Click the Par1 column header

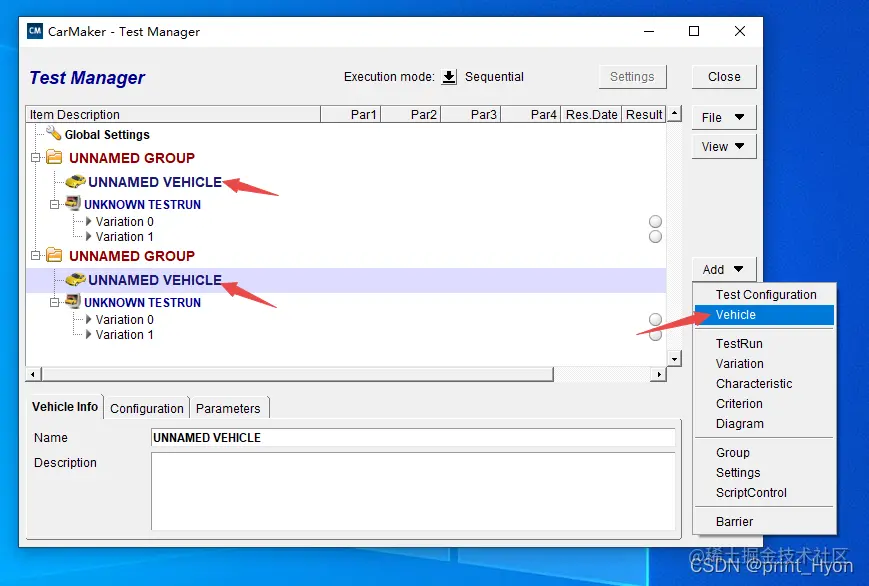[351, 114]
